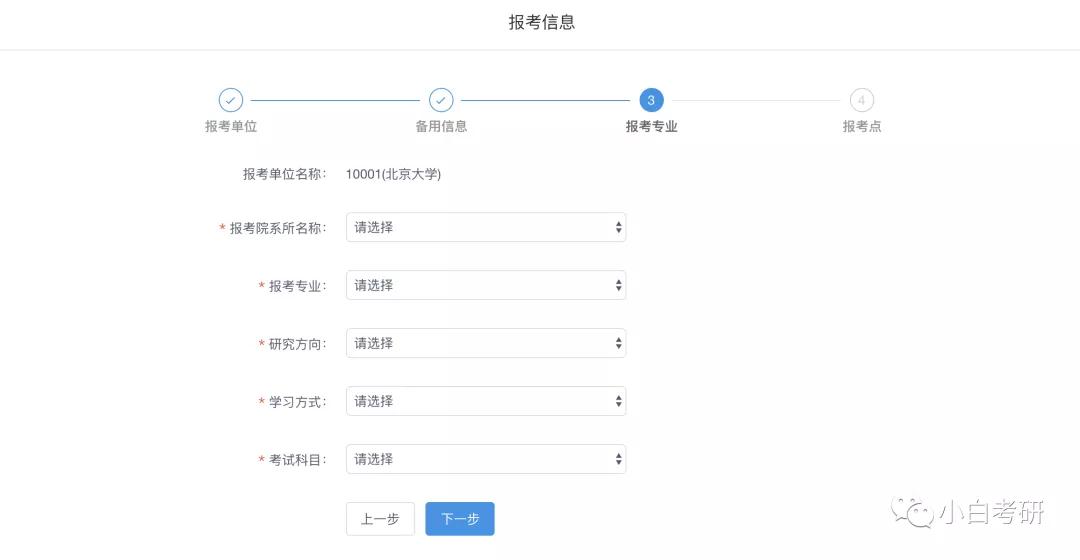The height and width of the screenshot is (560, 1080).
Task: Click the 上一步 button
Action: pyautogui.click(x=380, y=519)
